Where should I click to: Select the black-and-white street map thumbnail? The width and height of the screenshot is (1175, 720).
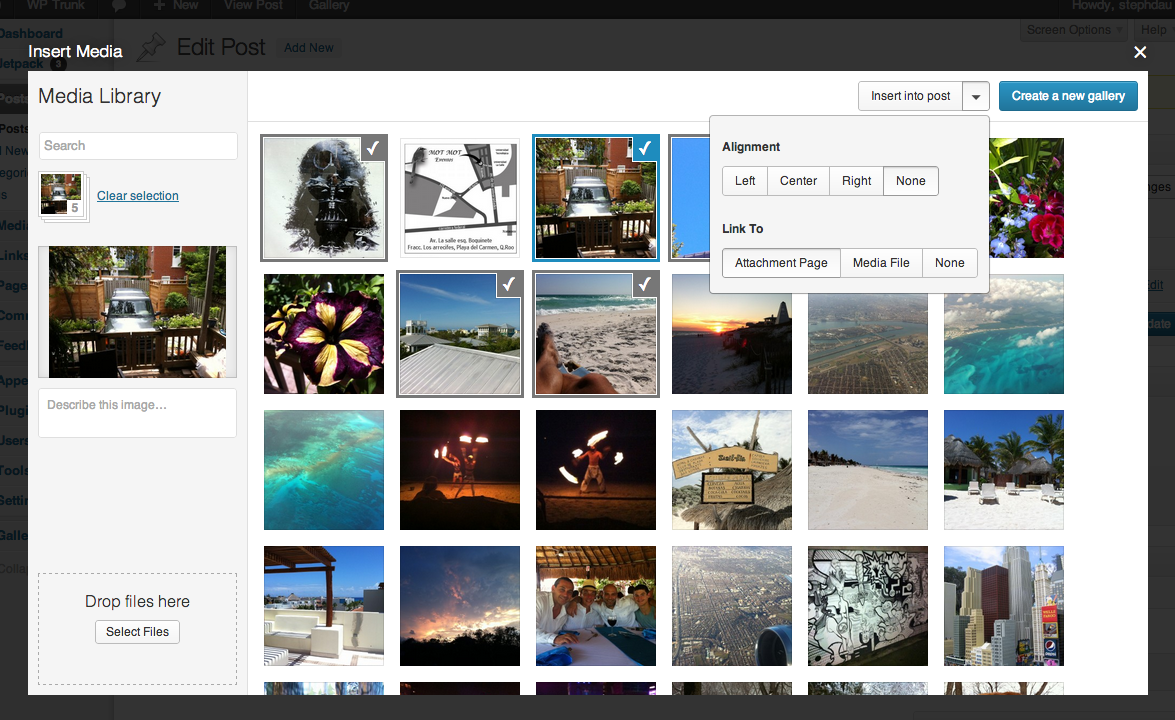click(460, 198)
